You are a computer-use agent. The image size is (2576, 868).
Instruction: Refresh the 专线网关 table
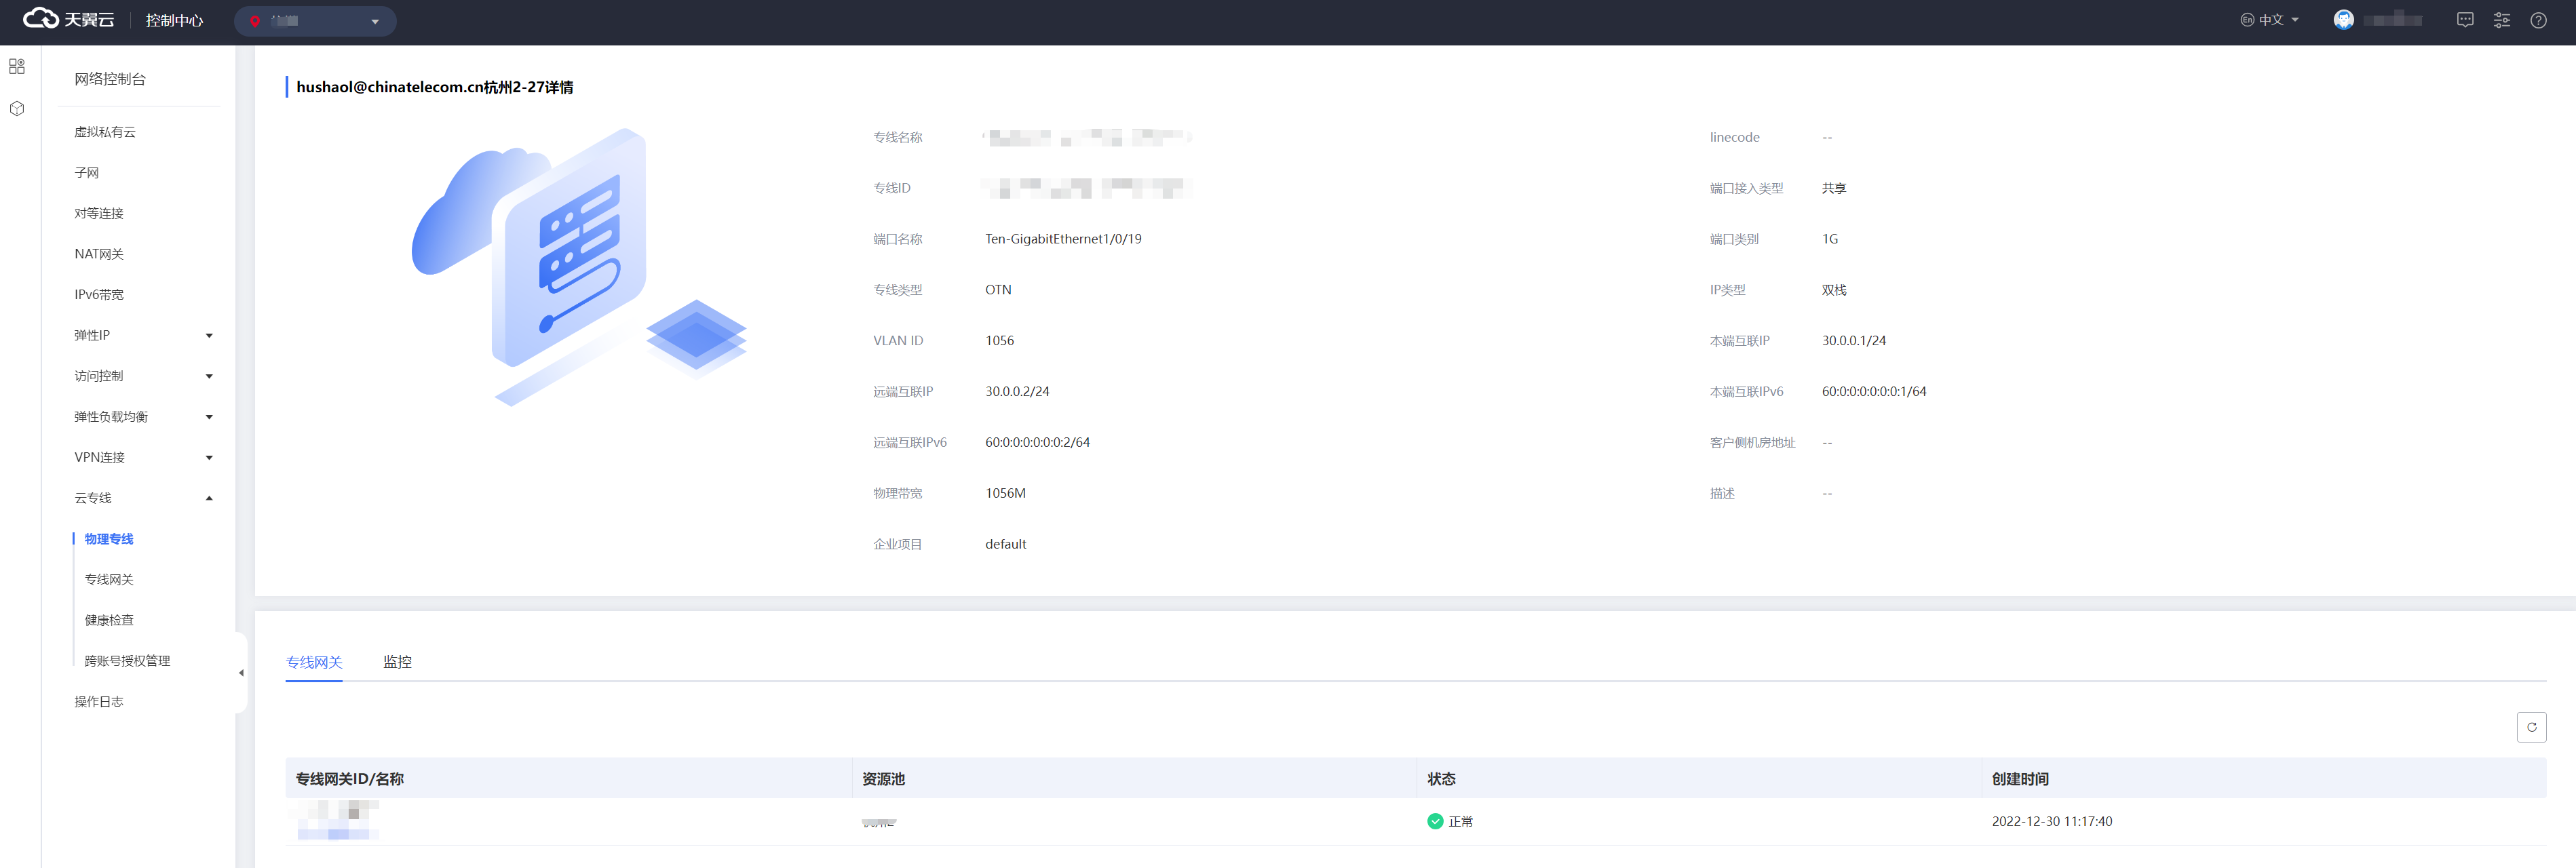2531,727
